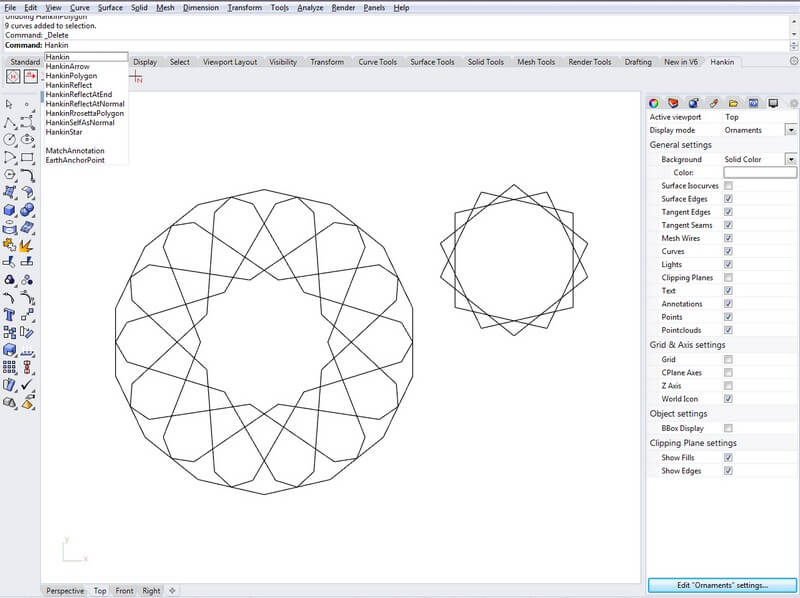Open the color wheel panel tab
Image resolution: width=800 pixels, height=598 pixels.
654,102
